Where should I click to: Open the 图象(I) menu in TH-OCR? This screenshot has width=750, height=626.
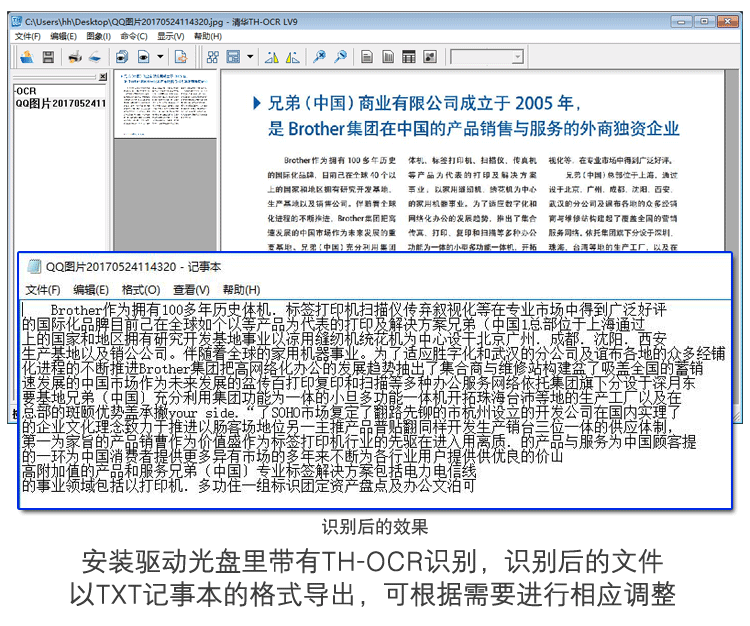click(98, 36)
